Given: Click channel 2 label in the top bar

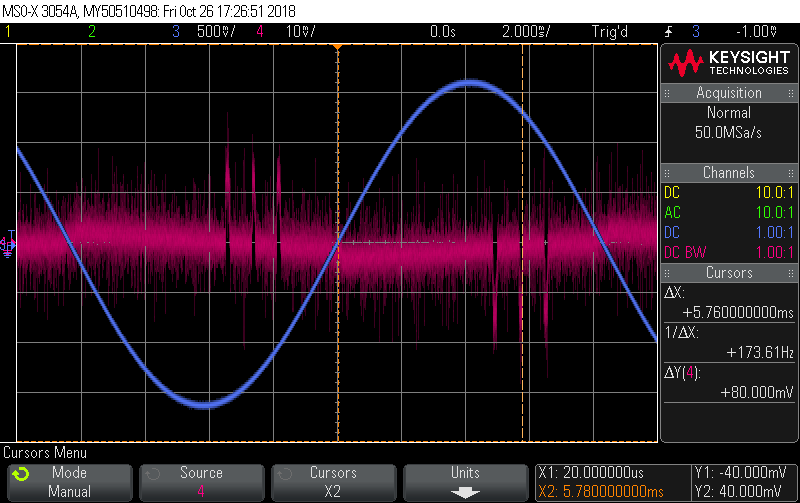Looking at the screenshot, I should [92, 32].
